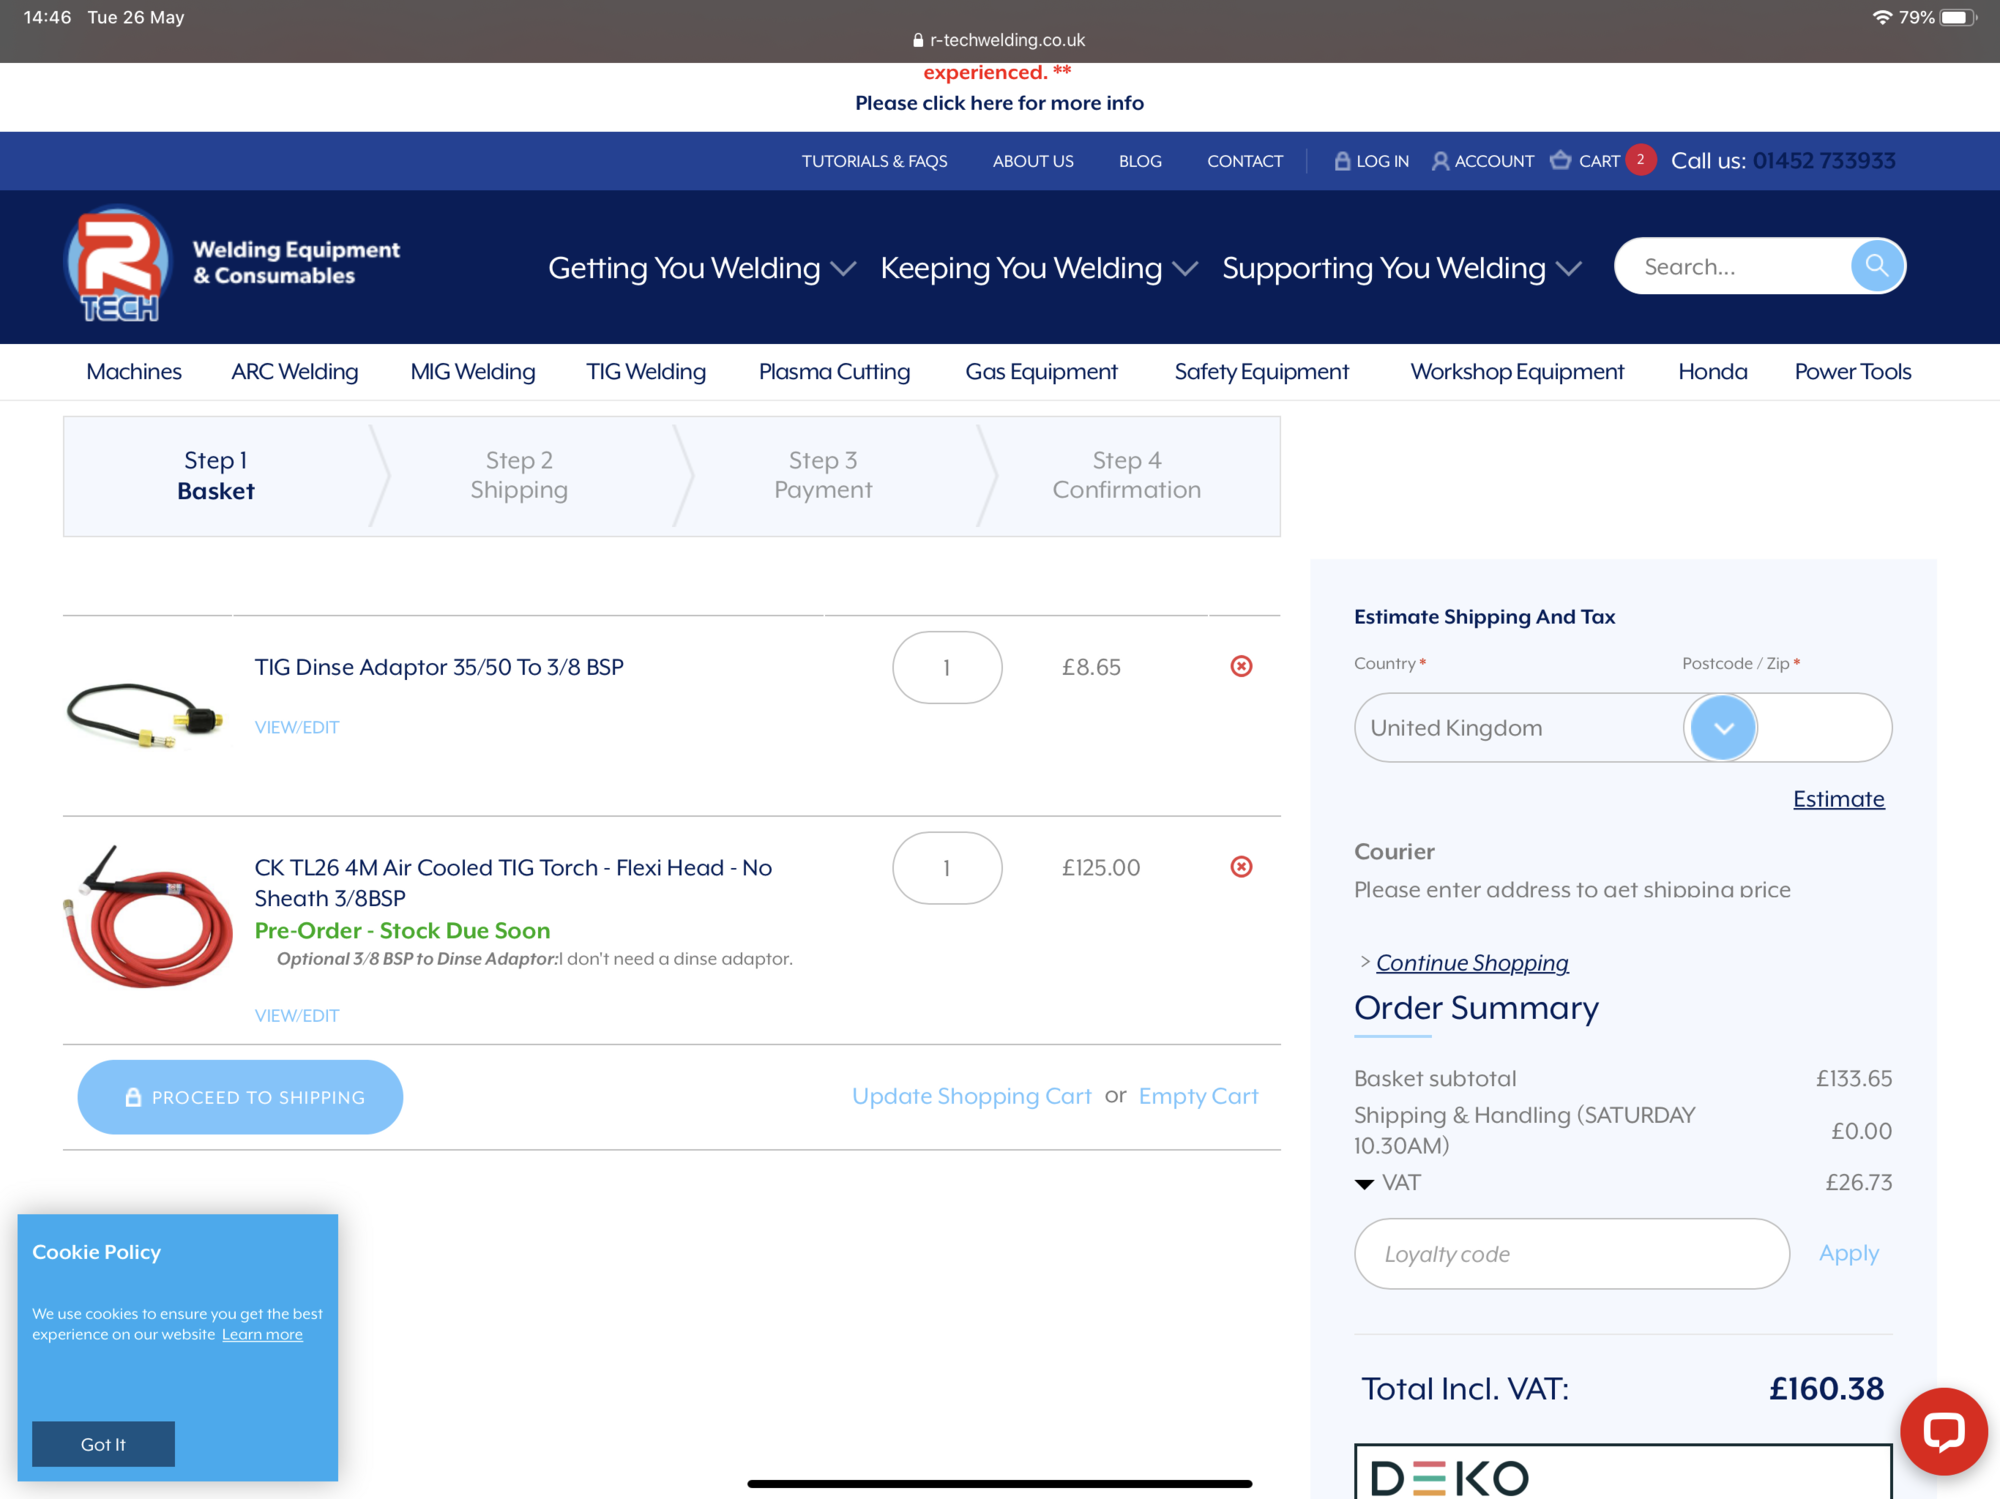2000x1499 pixels.
Task: Expand the VAT breakdown triangle
Action: 1364,1184
